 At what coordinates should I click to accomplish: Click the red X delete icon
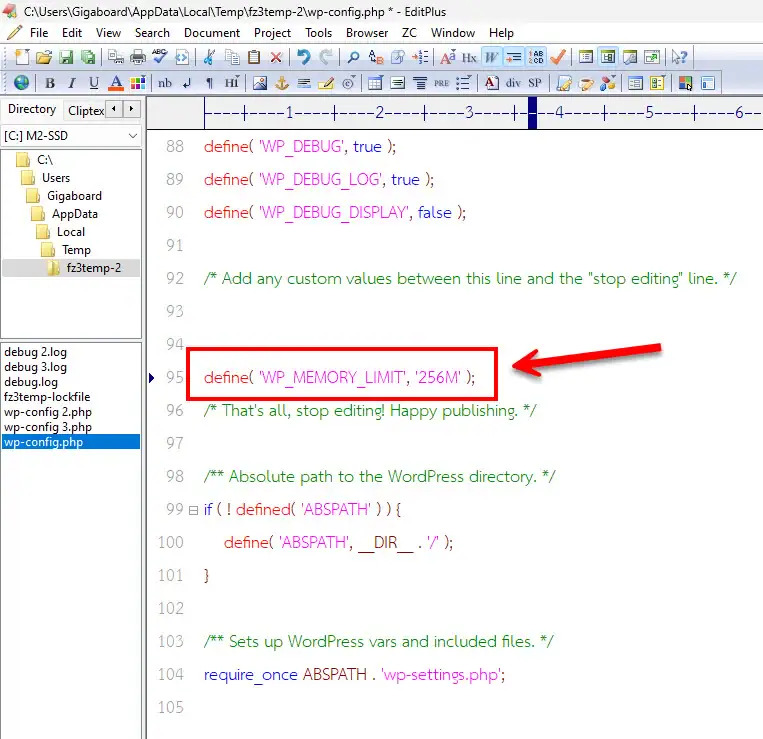[x=276, y=57]
